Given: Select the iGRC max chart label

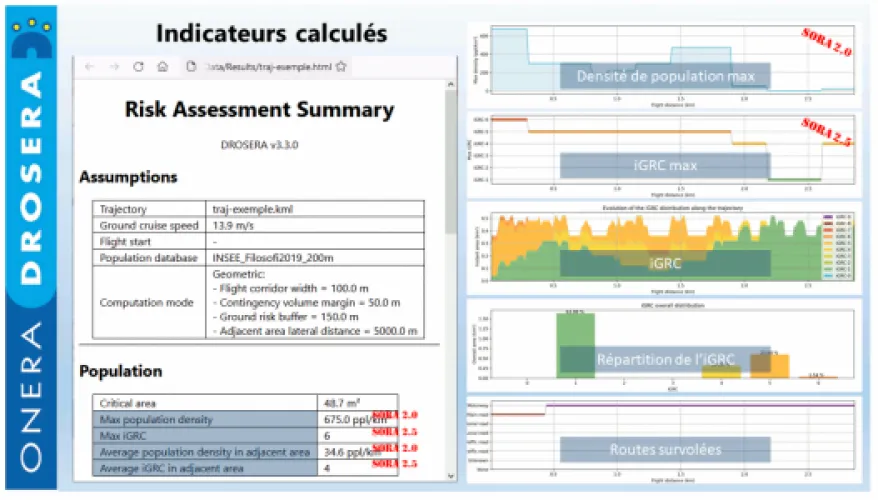Looking at the screenshot, I should [x=665, y=165].
